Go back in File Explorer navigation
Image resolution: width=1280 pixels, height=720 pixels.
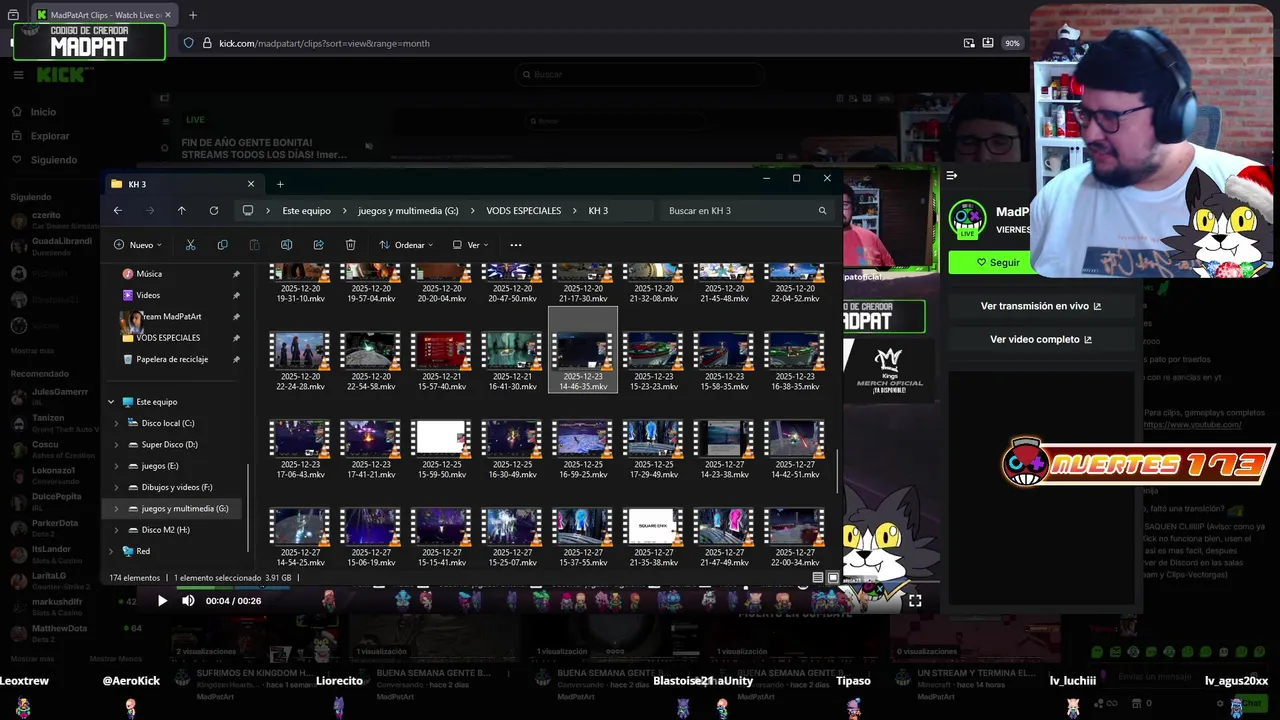118,211
